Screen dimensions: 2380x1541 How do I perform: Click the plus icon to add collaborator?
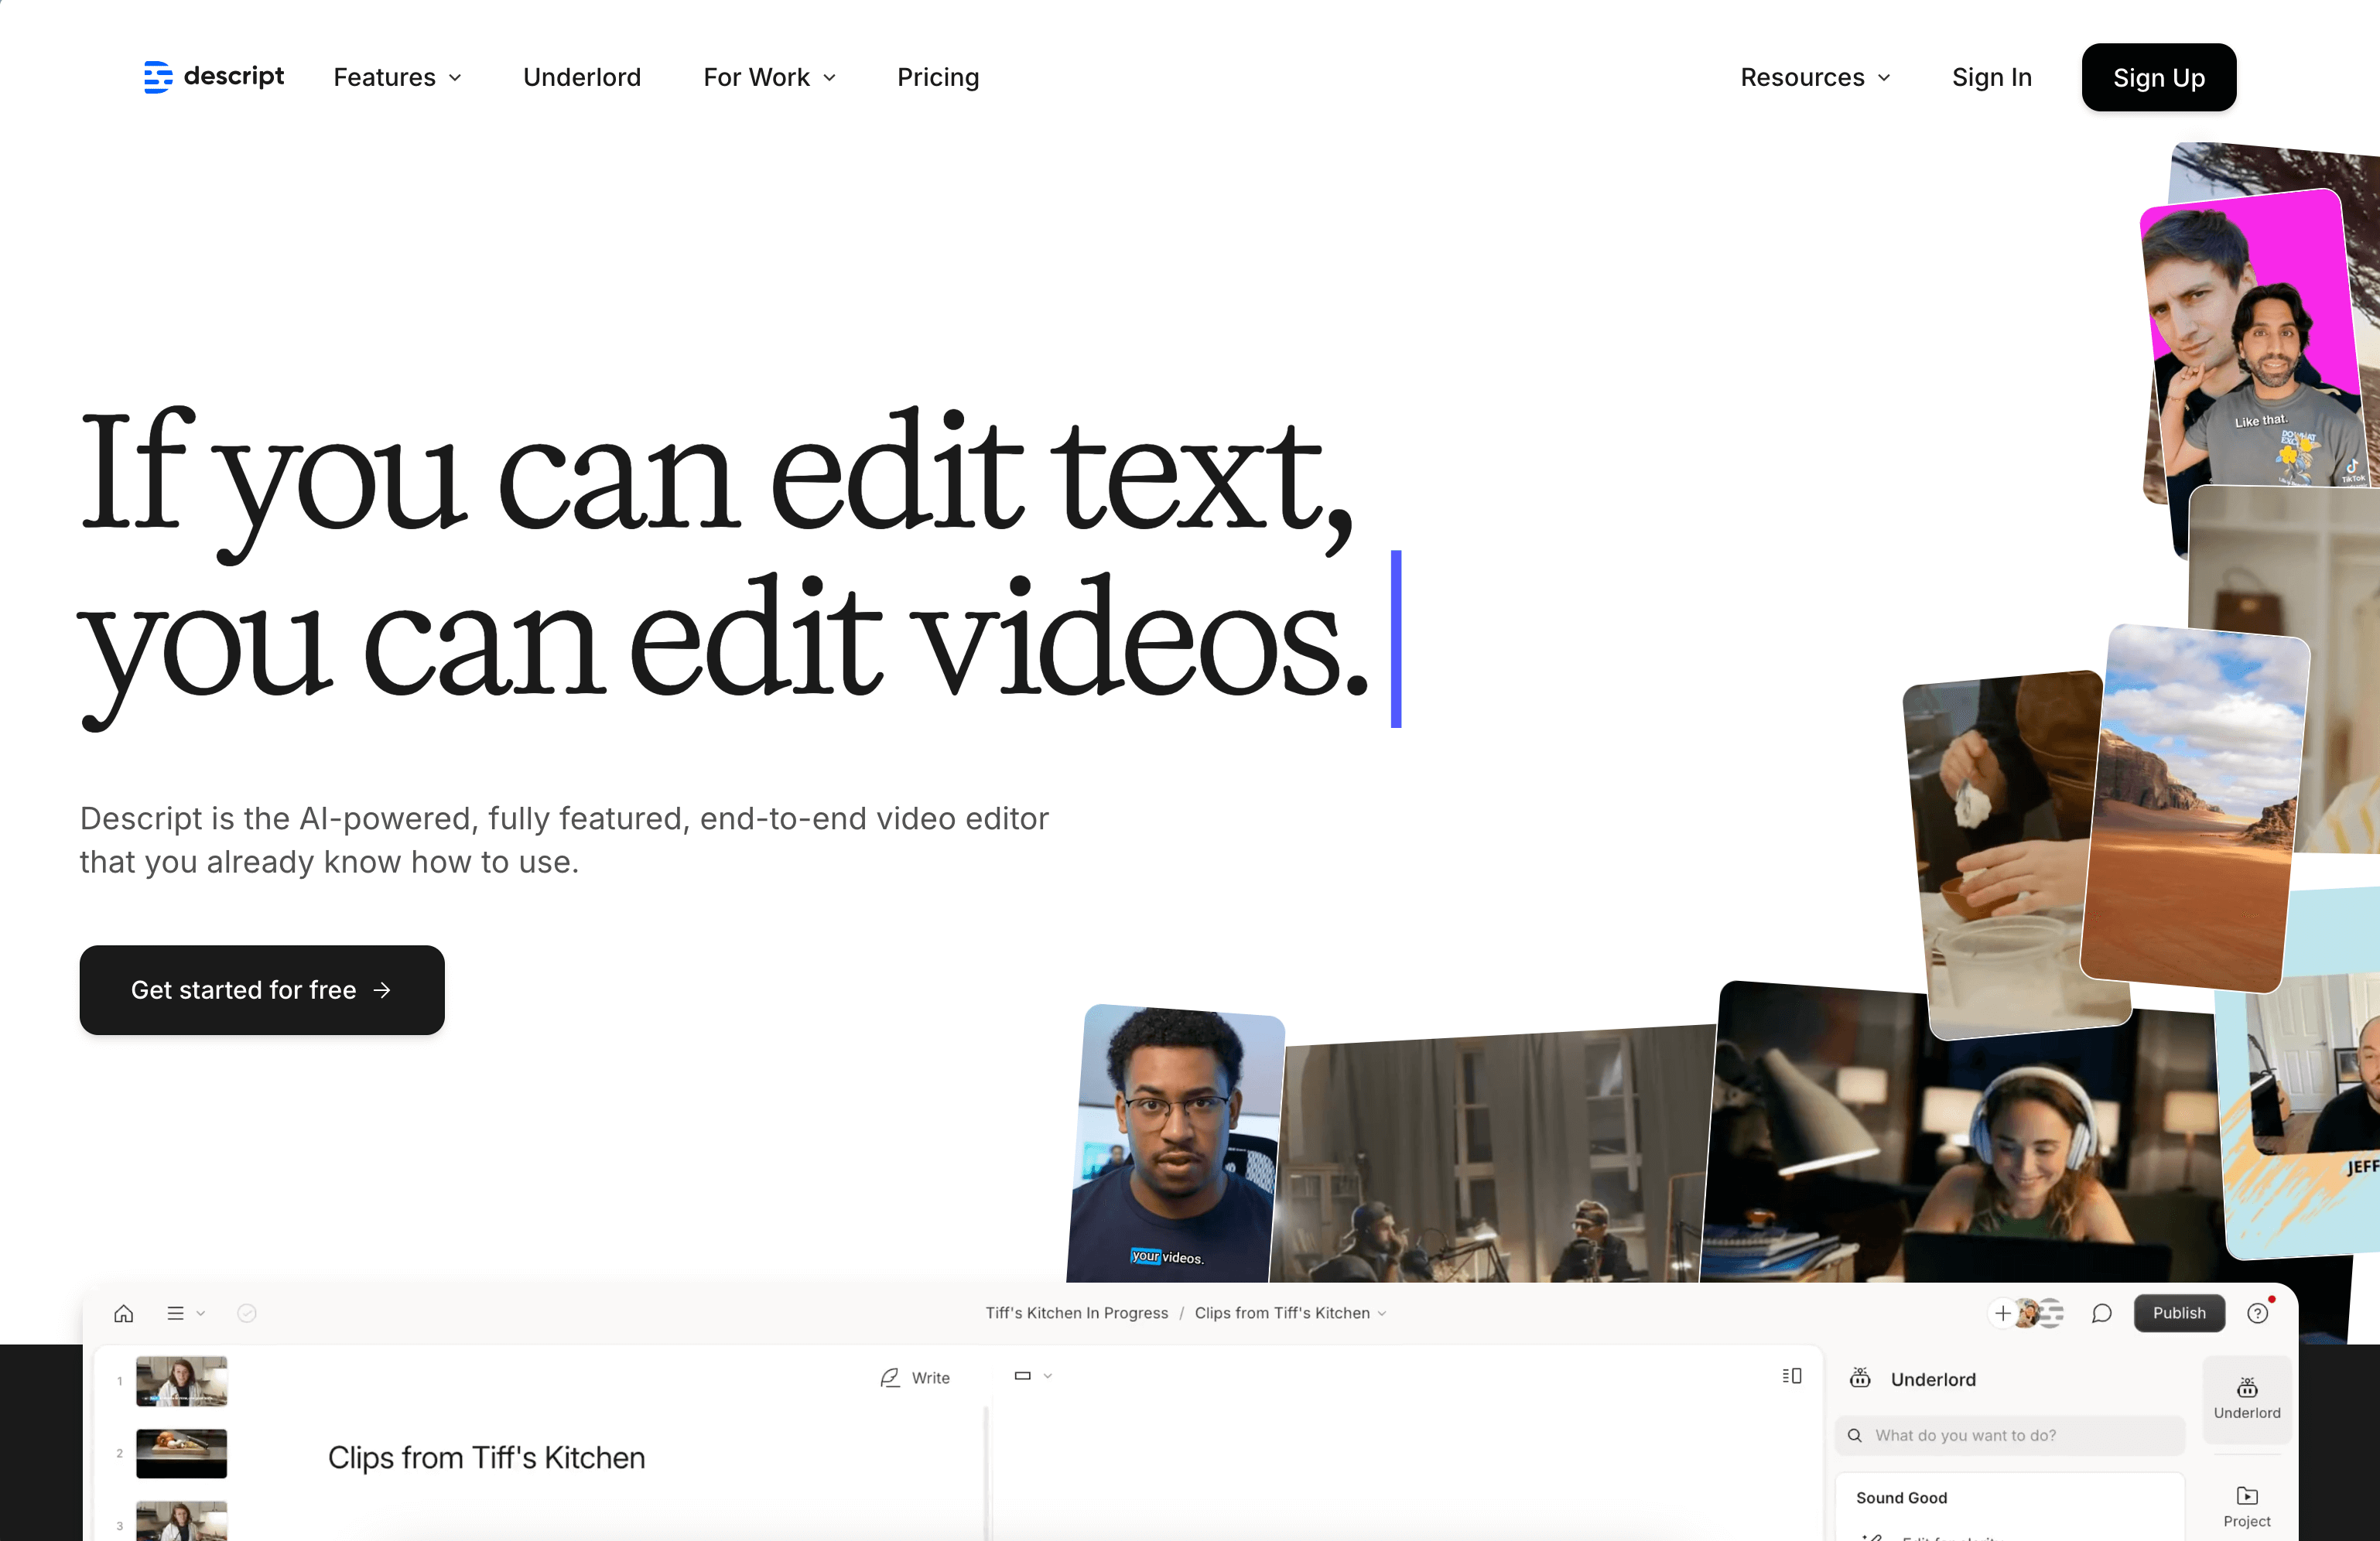click(2002, 1313)
